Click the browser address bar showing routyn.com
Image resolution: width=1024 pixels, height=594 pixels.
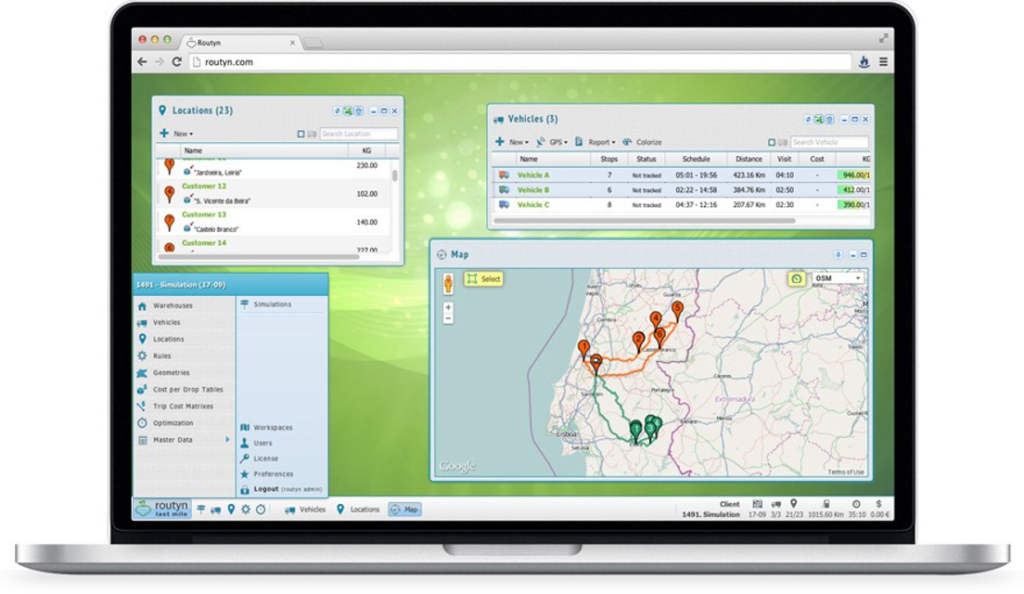[x=520, y=62]
